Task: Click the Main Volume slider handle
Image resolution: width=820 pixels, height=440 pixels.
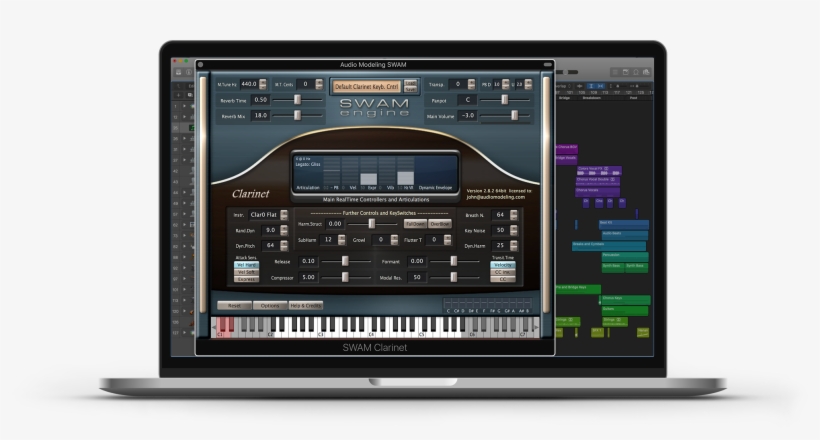Action: click(515, 115)
